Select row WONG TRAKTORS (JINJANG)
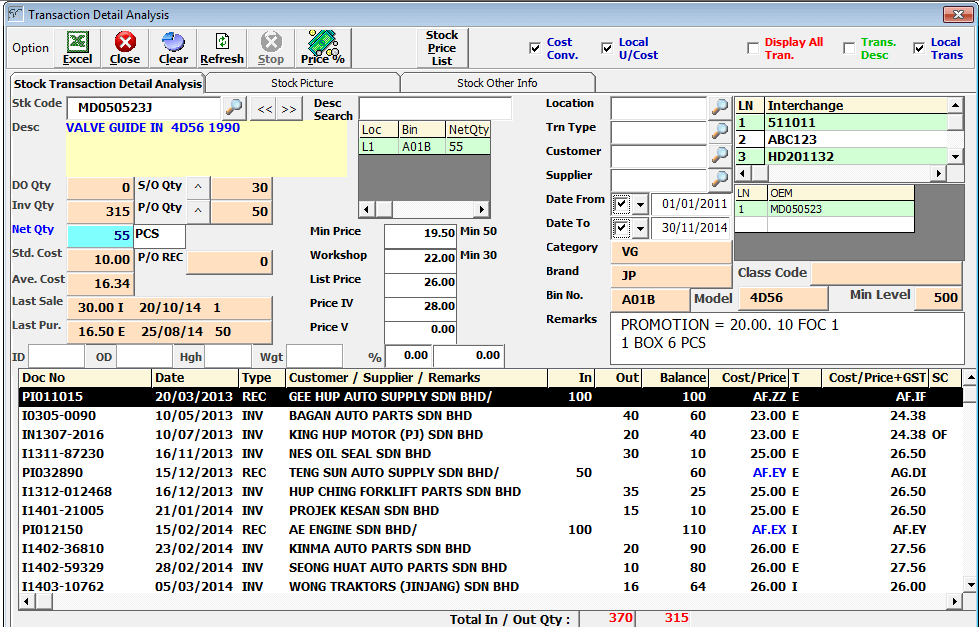 coord(491,586)
